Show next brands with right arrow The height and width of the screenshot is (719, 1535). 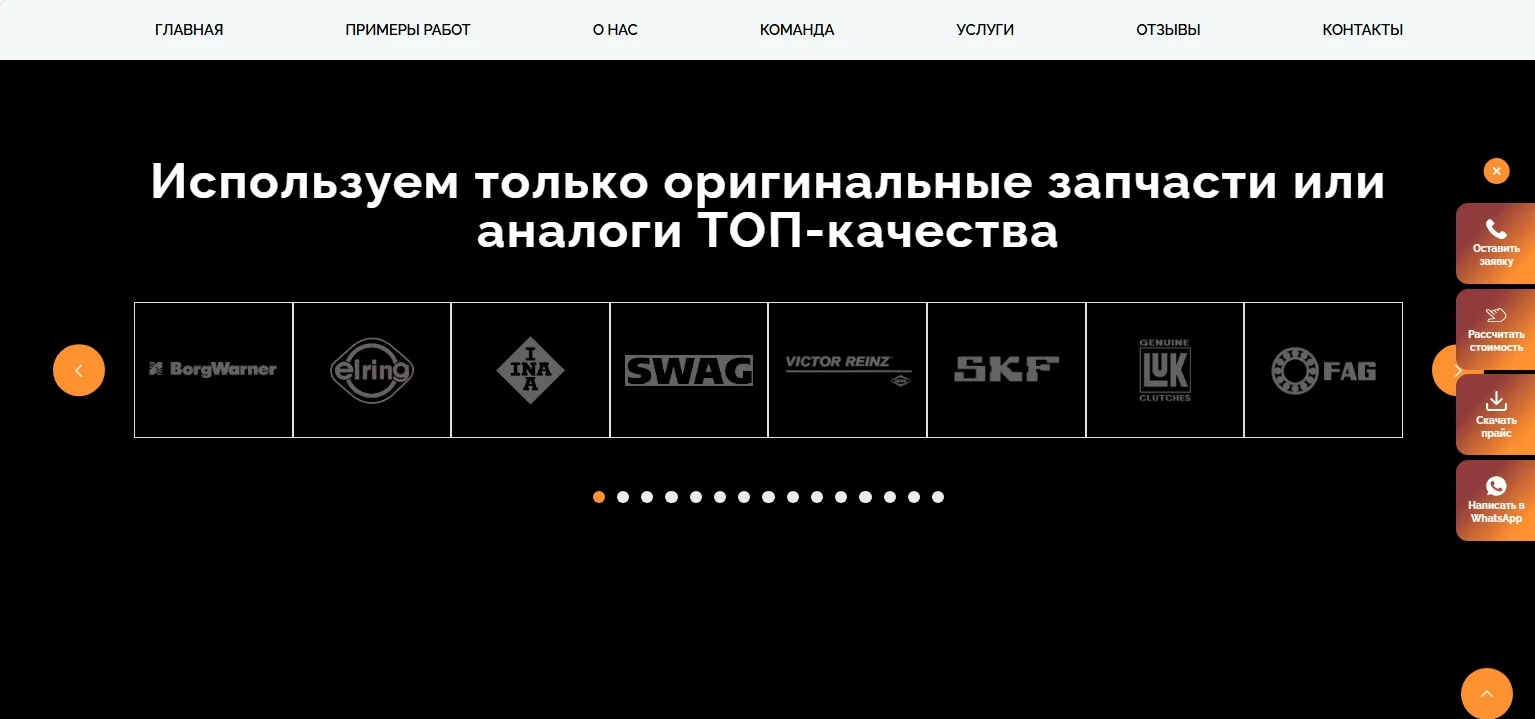click(1444, 370)
